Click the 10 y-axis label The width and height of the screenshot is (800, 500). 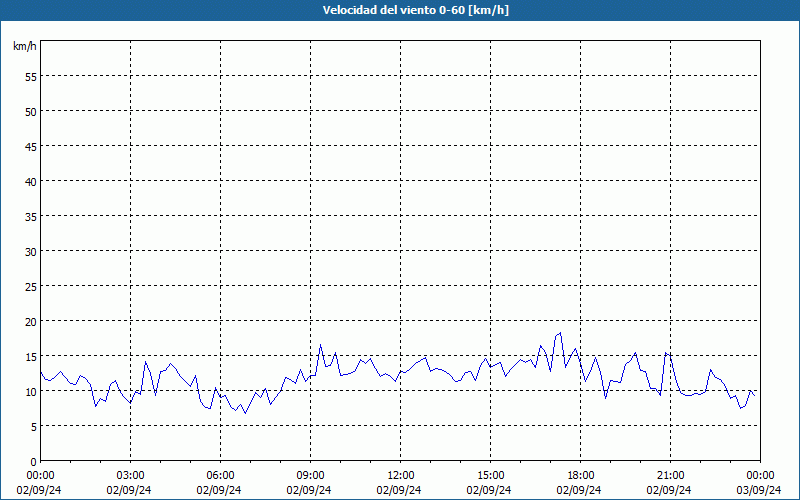point(31,392)
